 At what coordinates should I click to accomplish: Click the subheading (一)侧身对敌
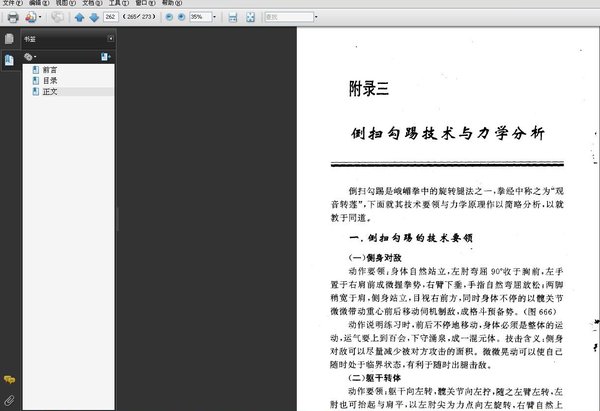point(375,258)
